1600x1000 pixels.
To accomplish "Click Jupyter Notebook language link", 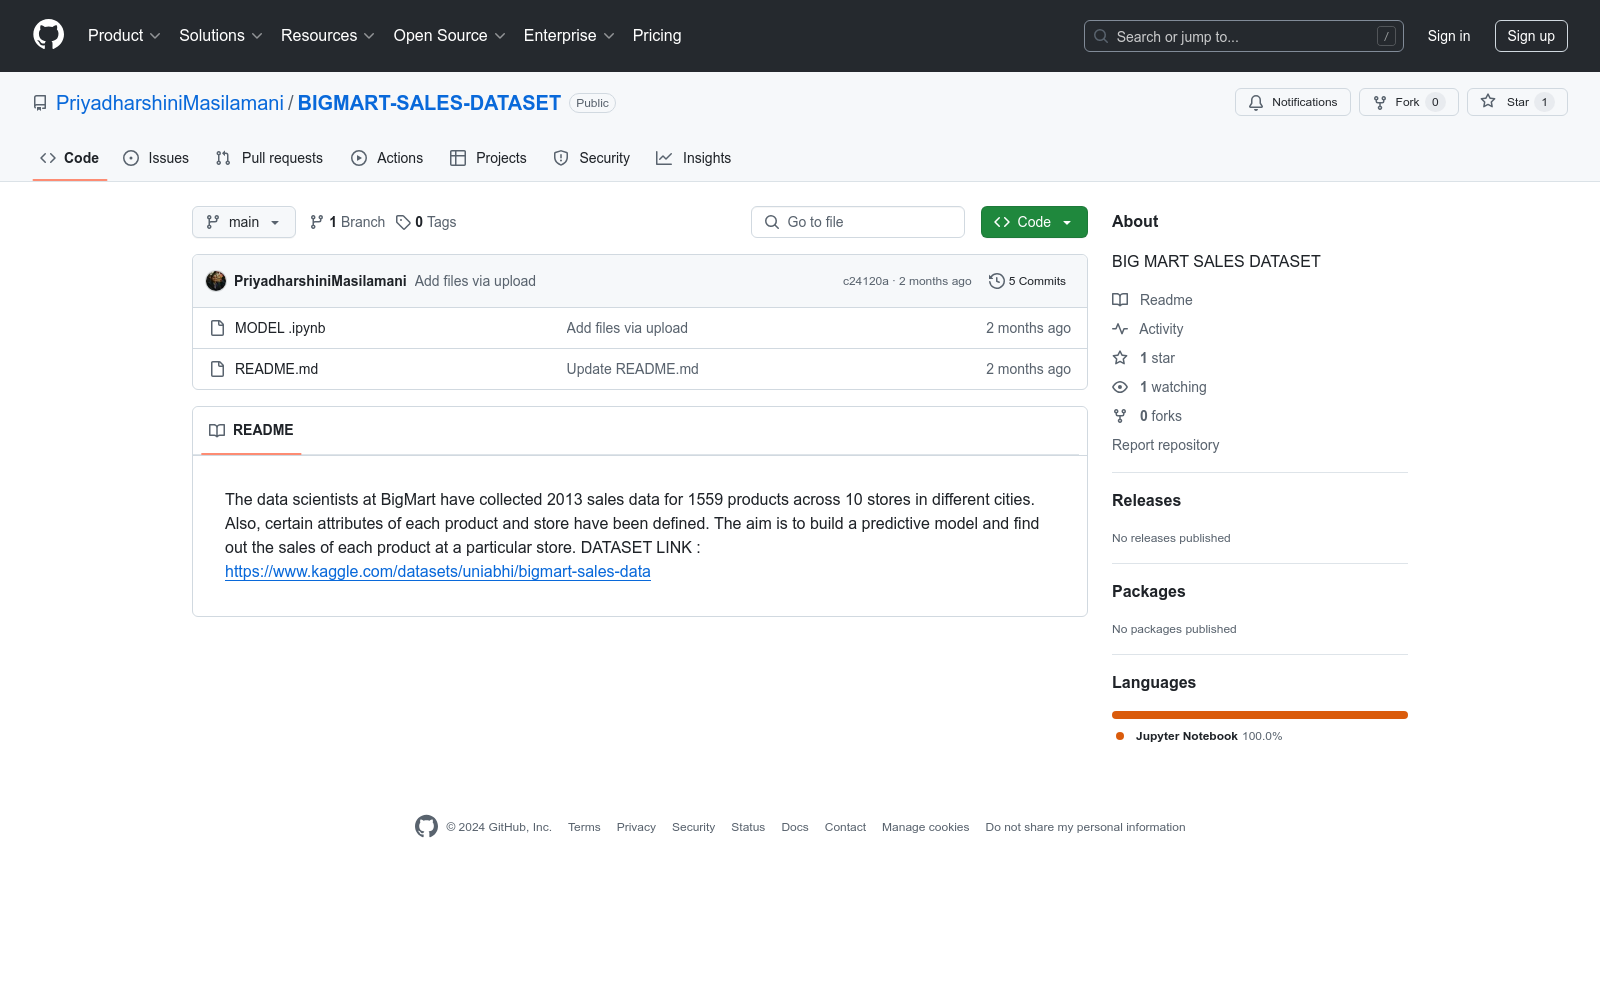I will coord(1199,736).
